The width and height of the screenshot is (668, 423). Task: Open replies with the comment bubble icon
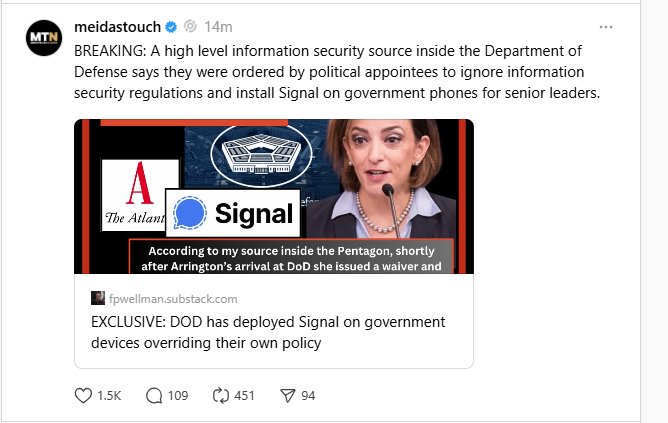[x=154, y=396]
